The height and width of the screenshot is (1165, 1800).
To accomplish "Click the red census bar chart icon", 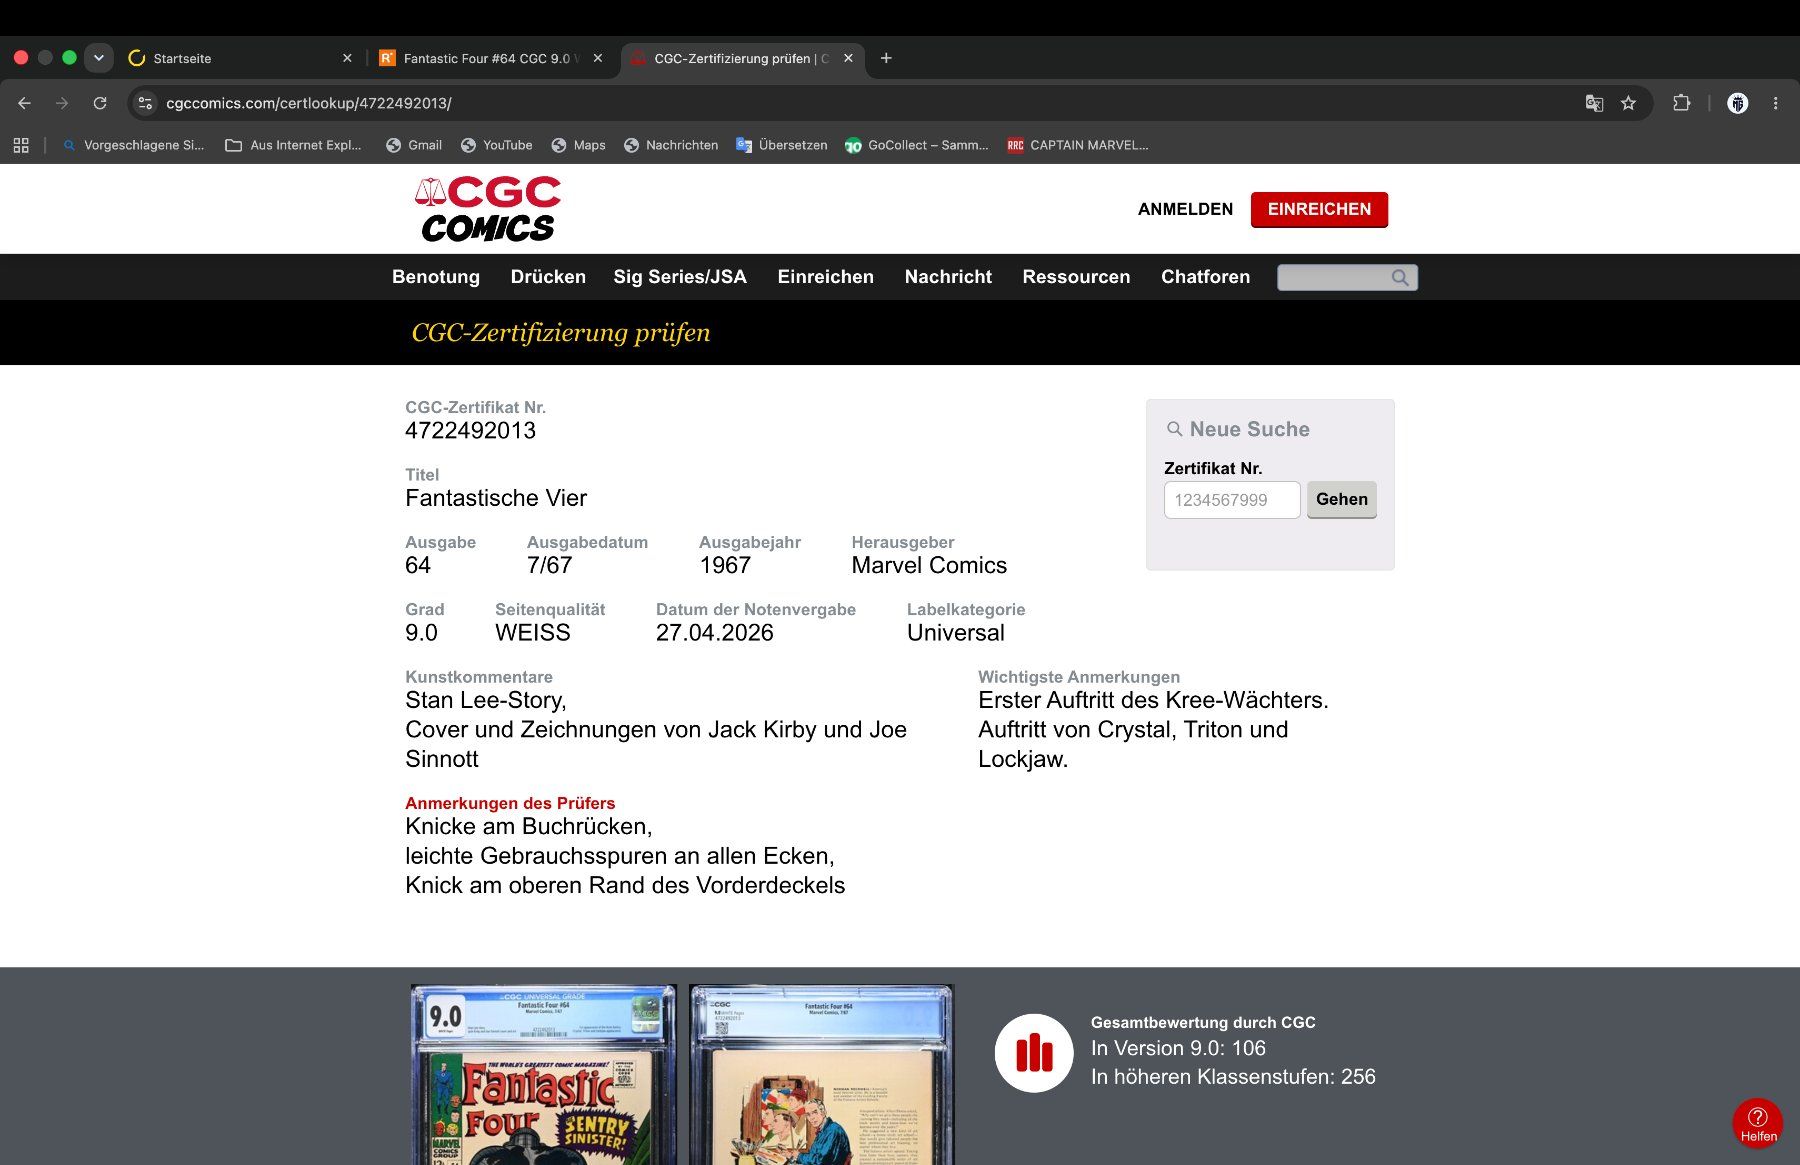I will [1034, 1053].
